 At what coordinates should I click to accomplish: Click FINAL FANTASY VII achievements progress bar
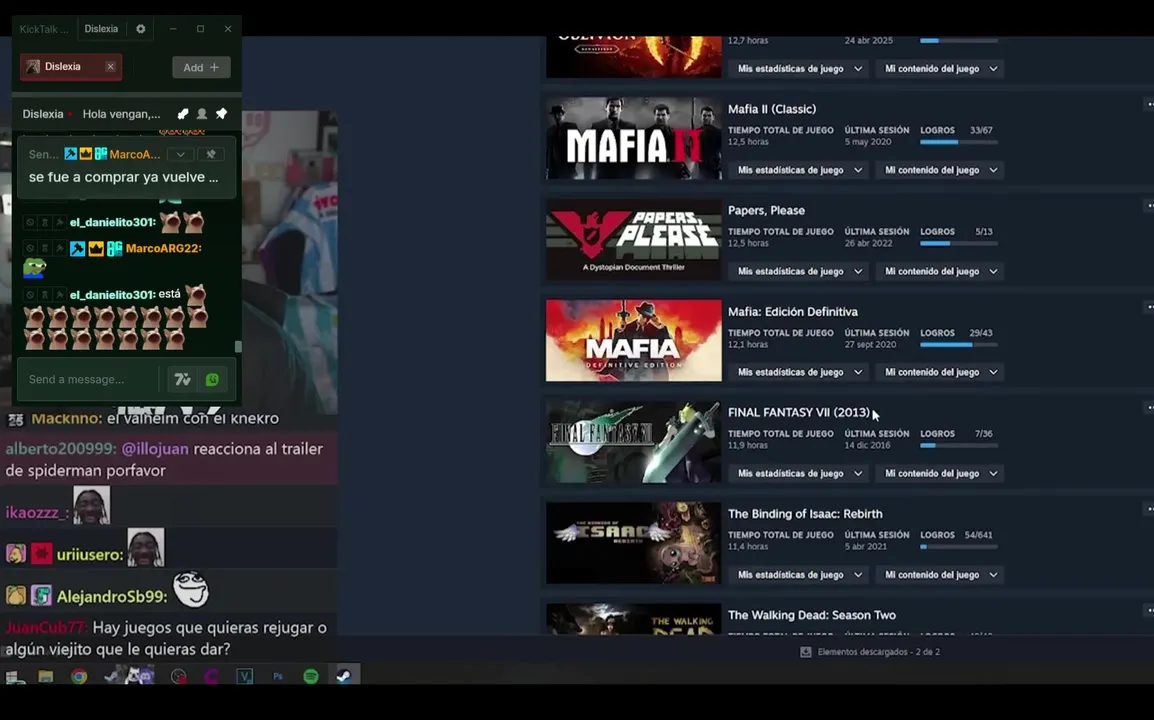pyautogui.click(x=959, y=445)
